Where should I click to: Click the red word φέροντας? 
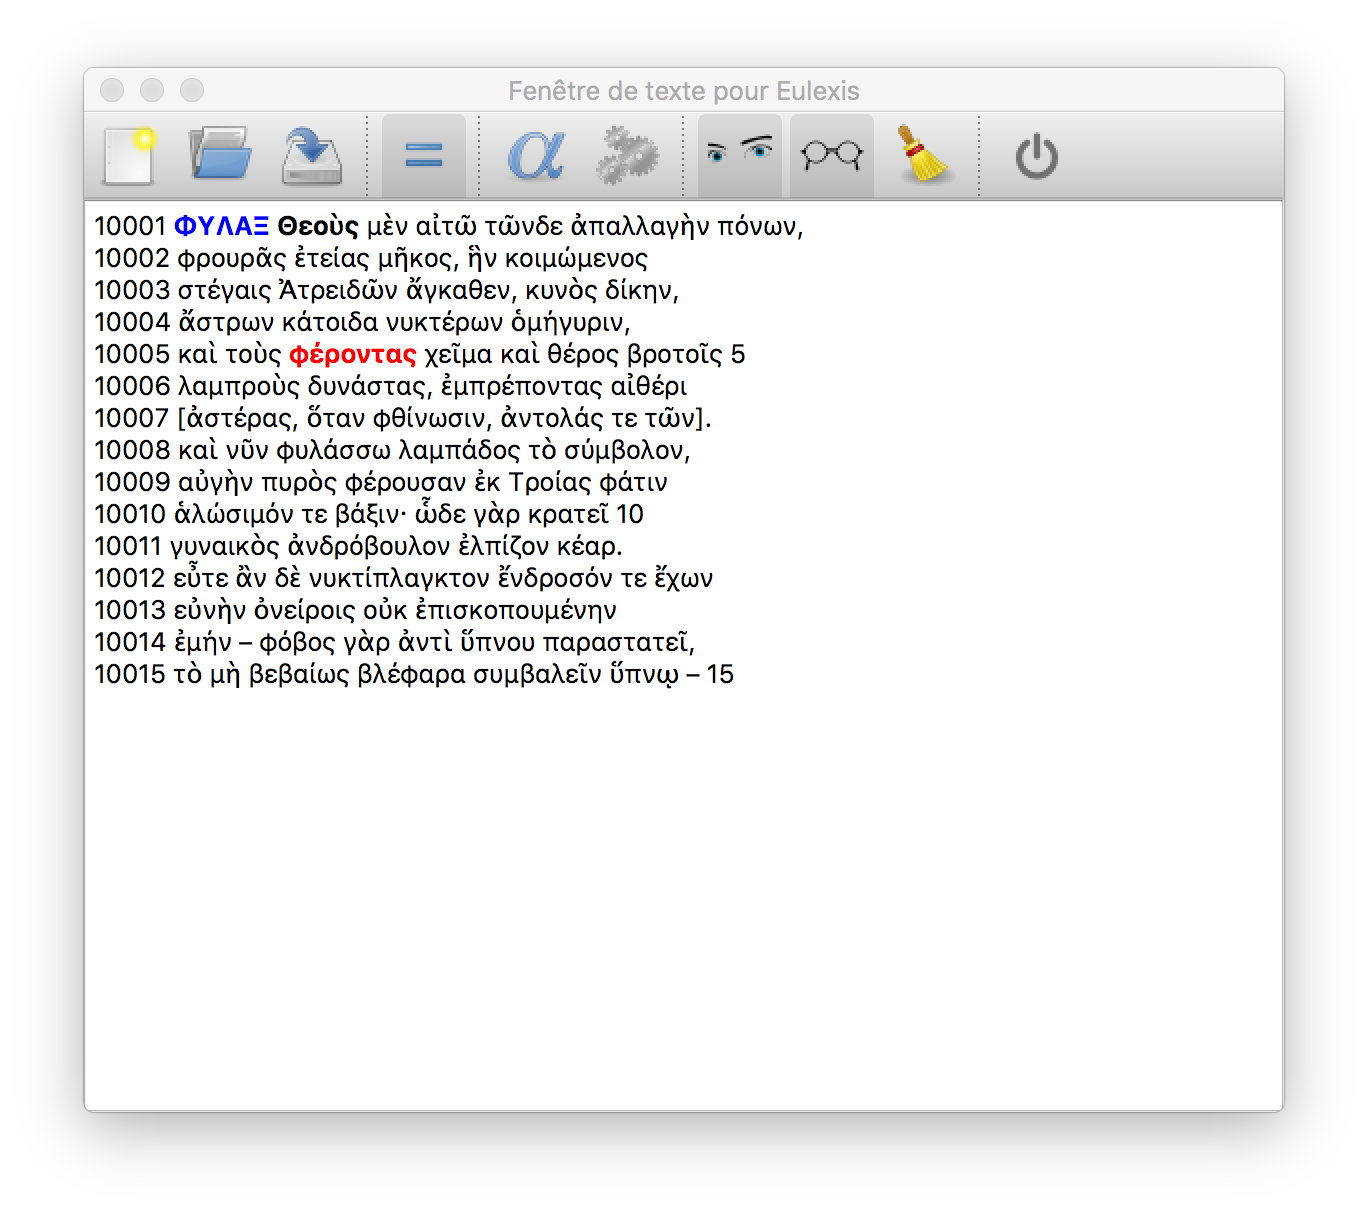[352, 354]
